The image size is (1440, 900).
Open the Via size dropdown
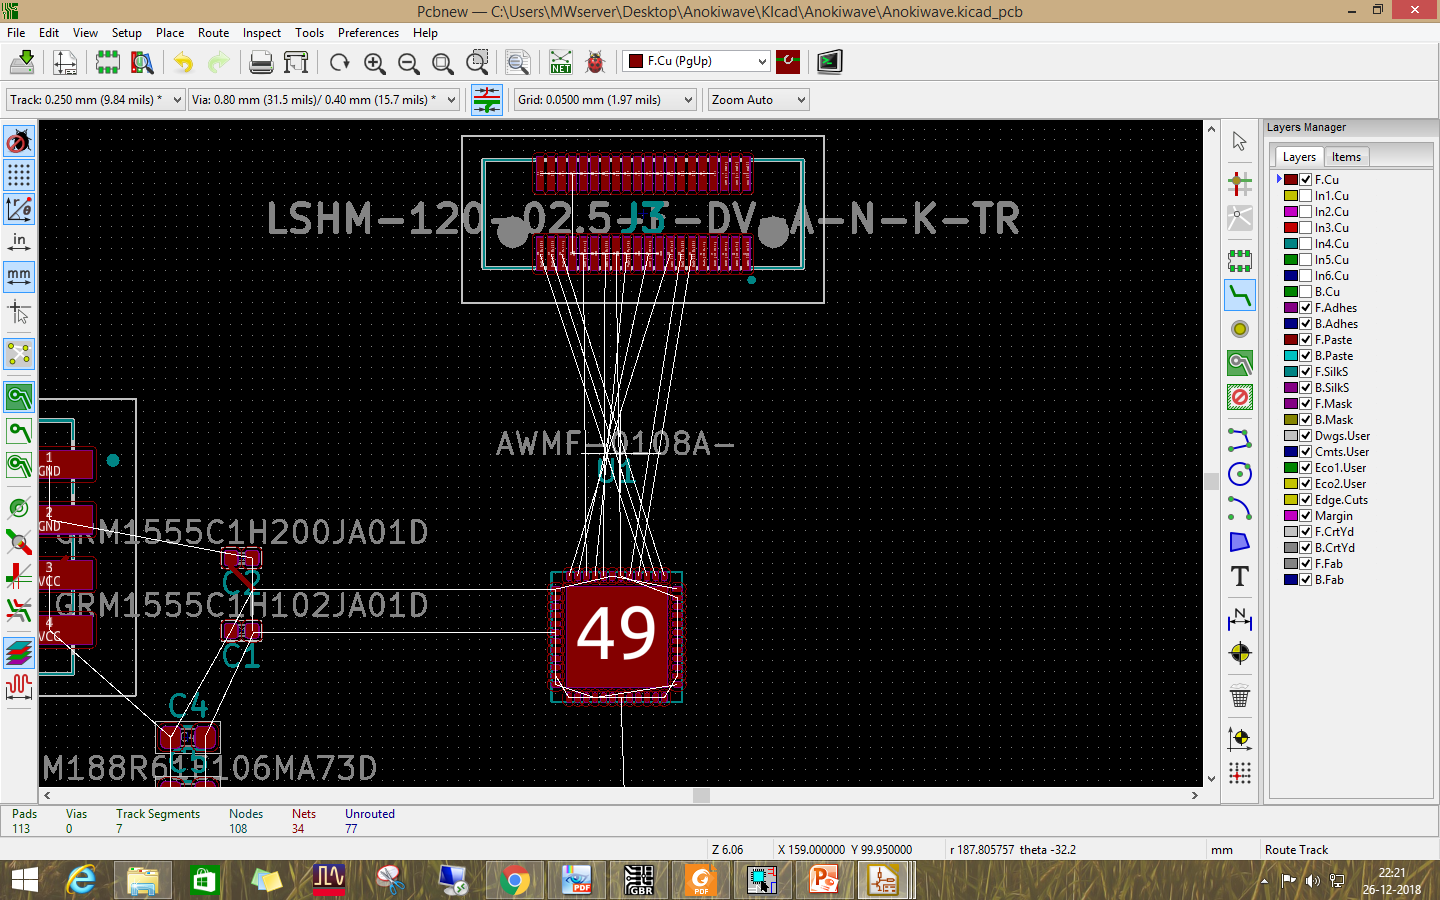pyautogui.click(x=324, y=100)
